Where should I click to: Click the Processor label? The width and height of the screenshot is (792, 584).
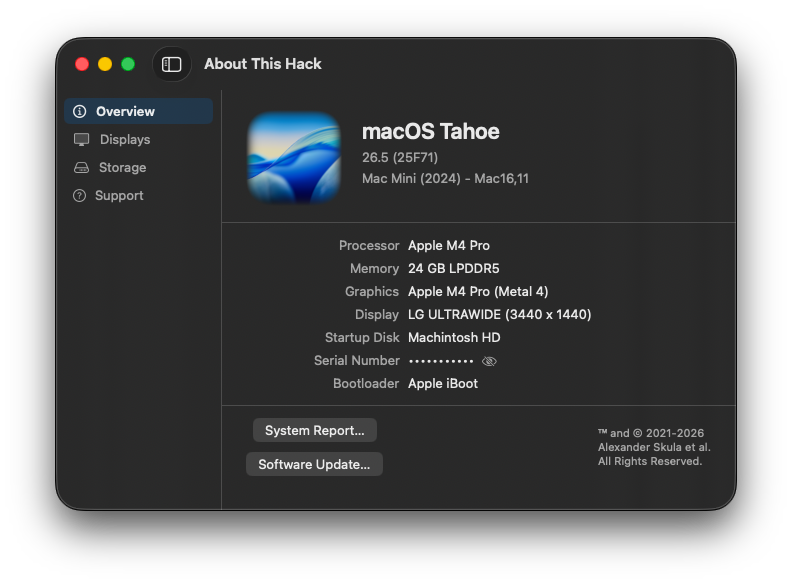tap(369, 246)
